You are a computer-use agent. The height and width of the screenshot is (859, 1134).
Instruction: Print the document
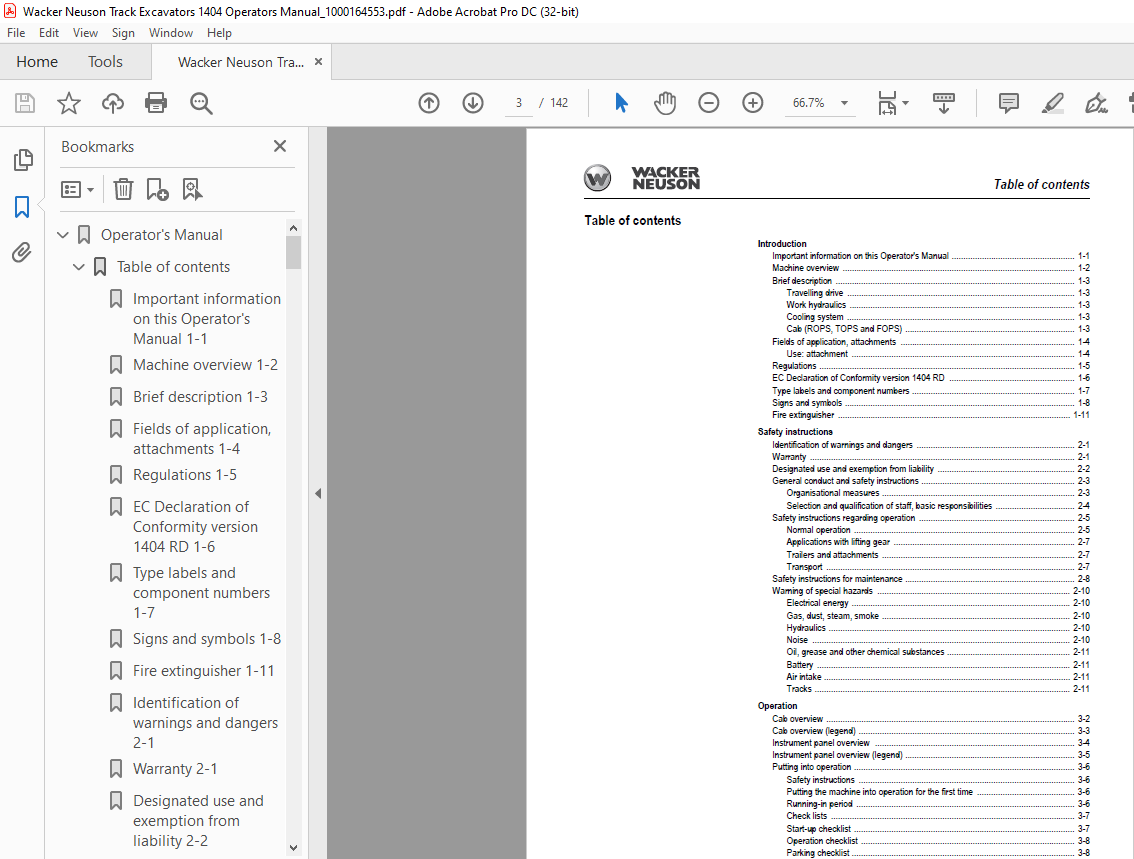pos(156,103)
